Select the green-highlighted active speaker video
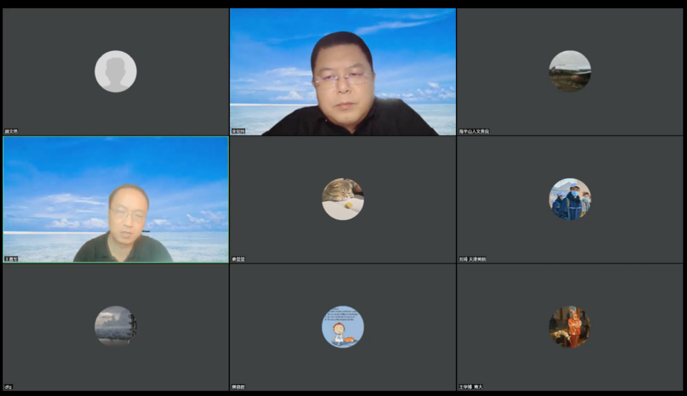This screenshot has width=687, height=396. [x=116, y=199]
